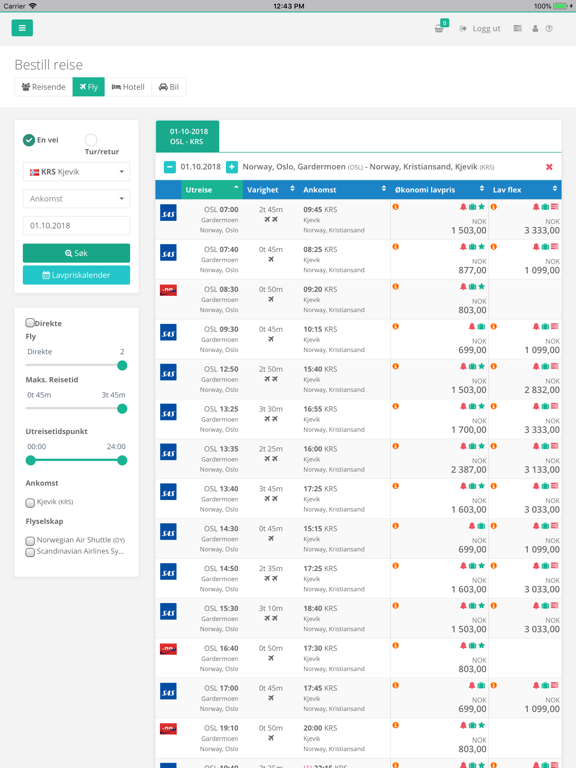Open the user profile icon

click(535, 28)
